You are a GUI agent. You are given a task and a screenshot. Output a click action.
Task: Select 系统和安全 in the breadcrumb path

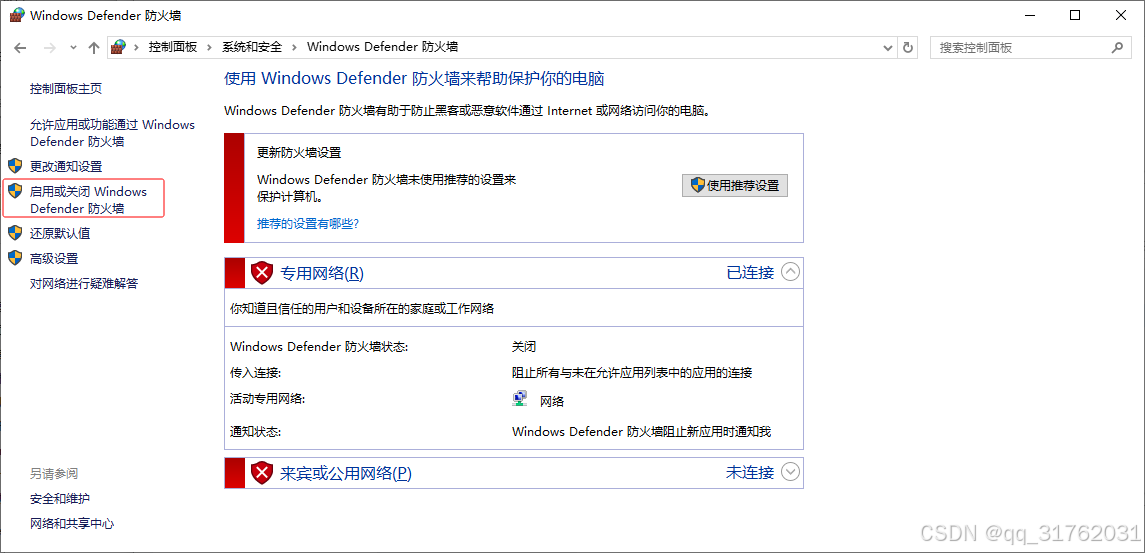[x=252, y=47]
